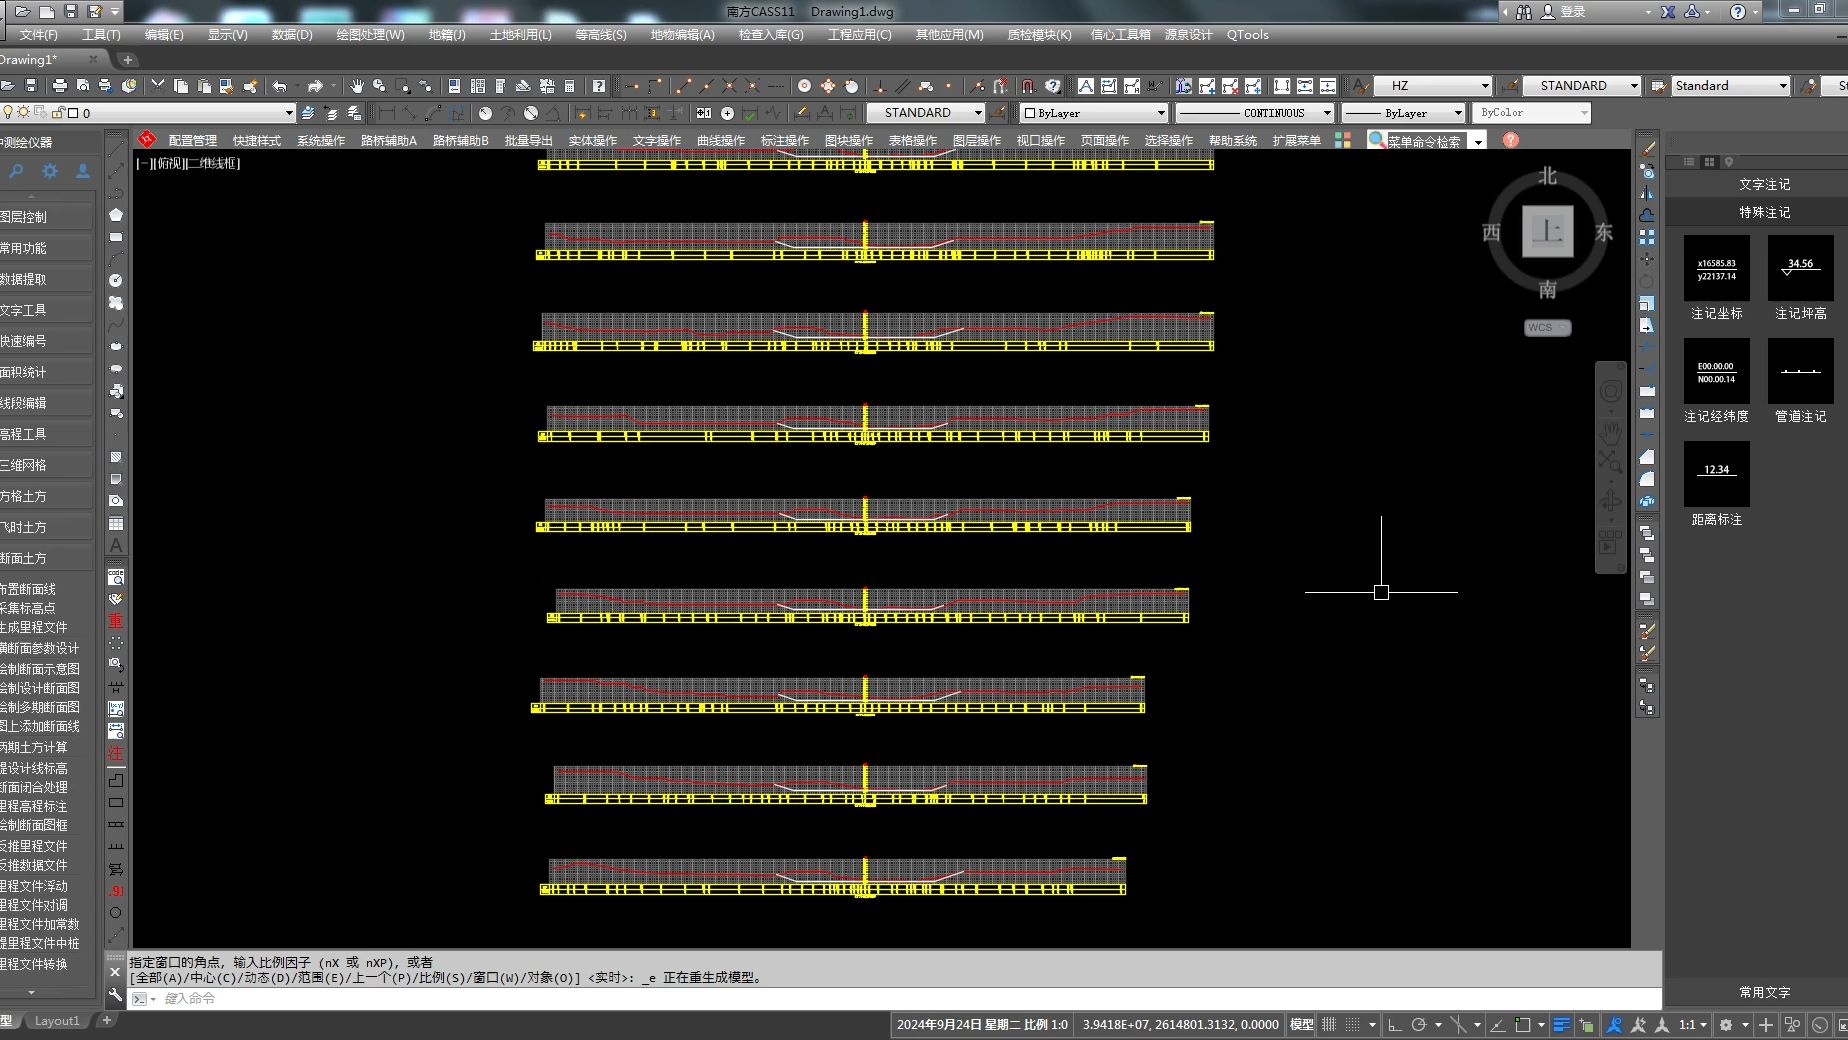This screenshot has height=1040, width=1848.
Task: Click the user profile icon in survey panel
Action: click(83, 171)
